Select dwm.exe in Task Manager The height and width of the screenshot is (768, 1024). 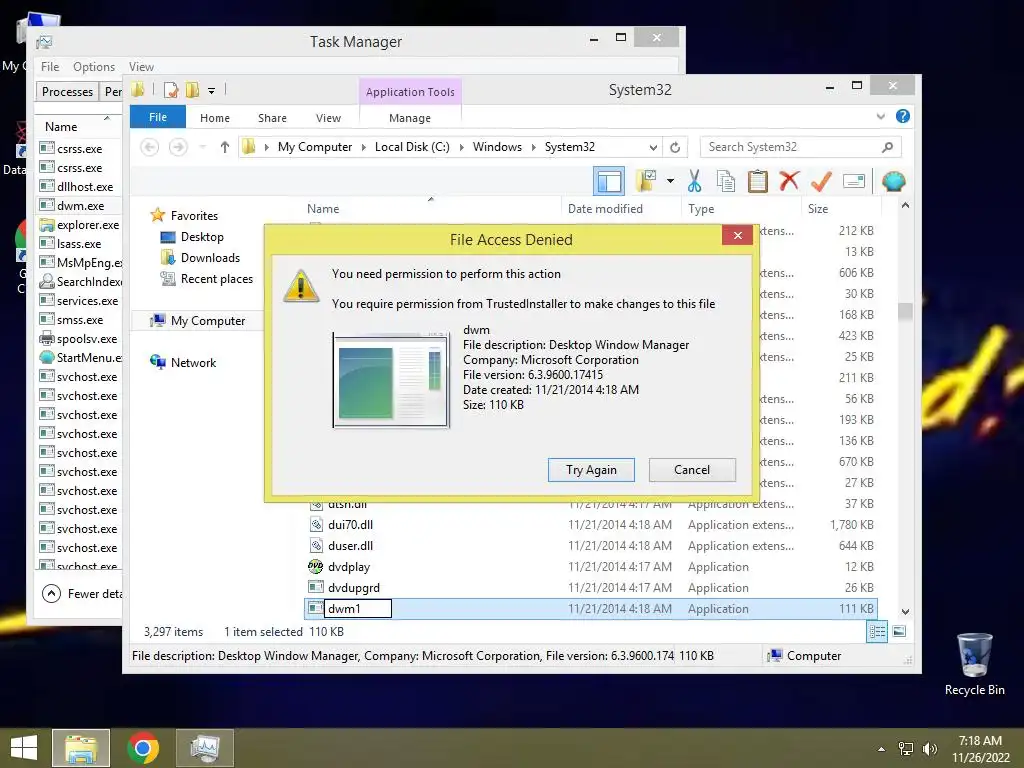coord(80,206)
